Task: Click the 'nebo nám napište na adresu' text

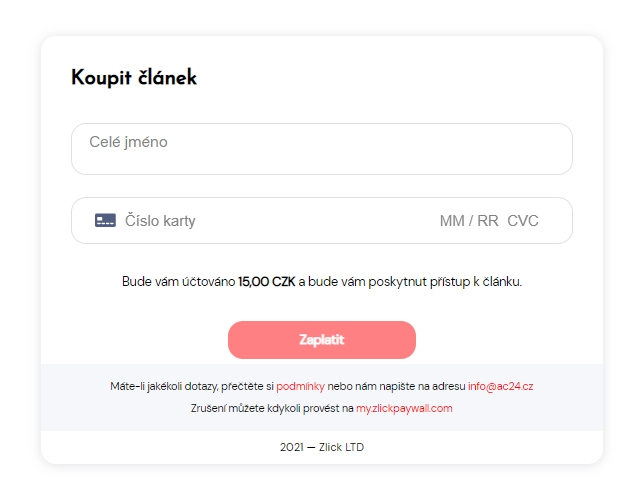Action: pyautogui.click(x=403, y=386)
